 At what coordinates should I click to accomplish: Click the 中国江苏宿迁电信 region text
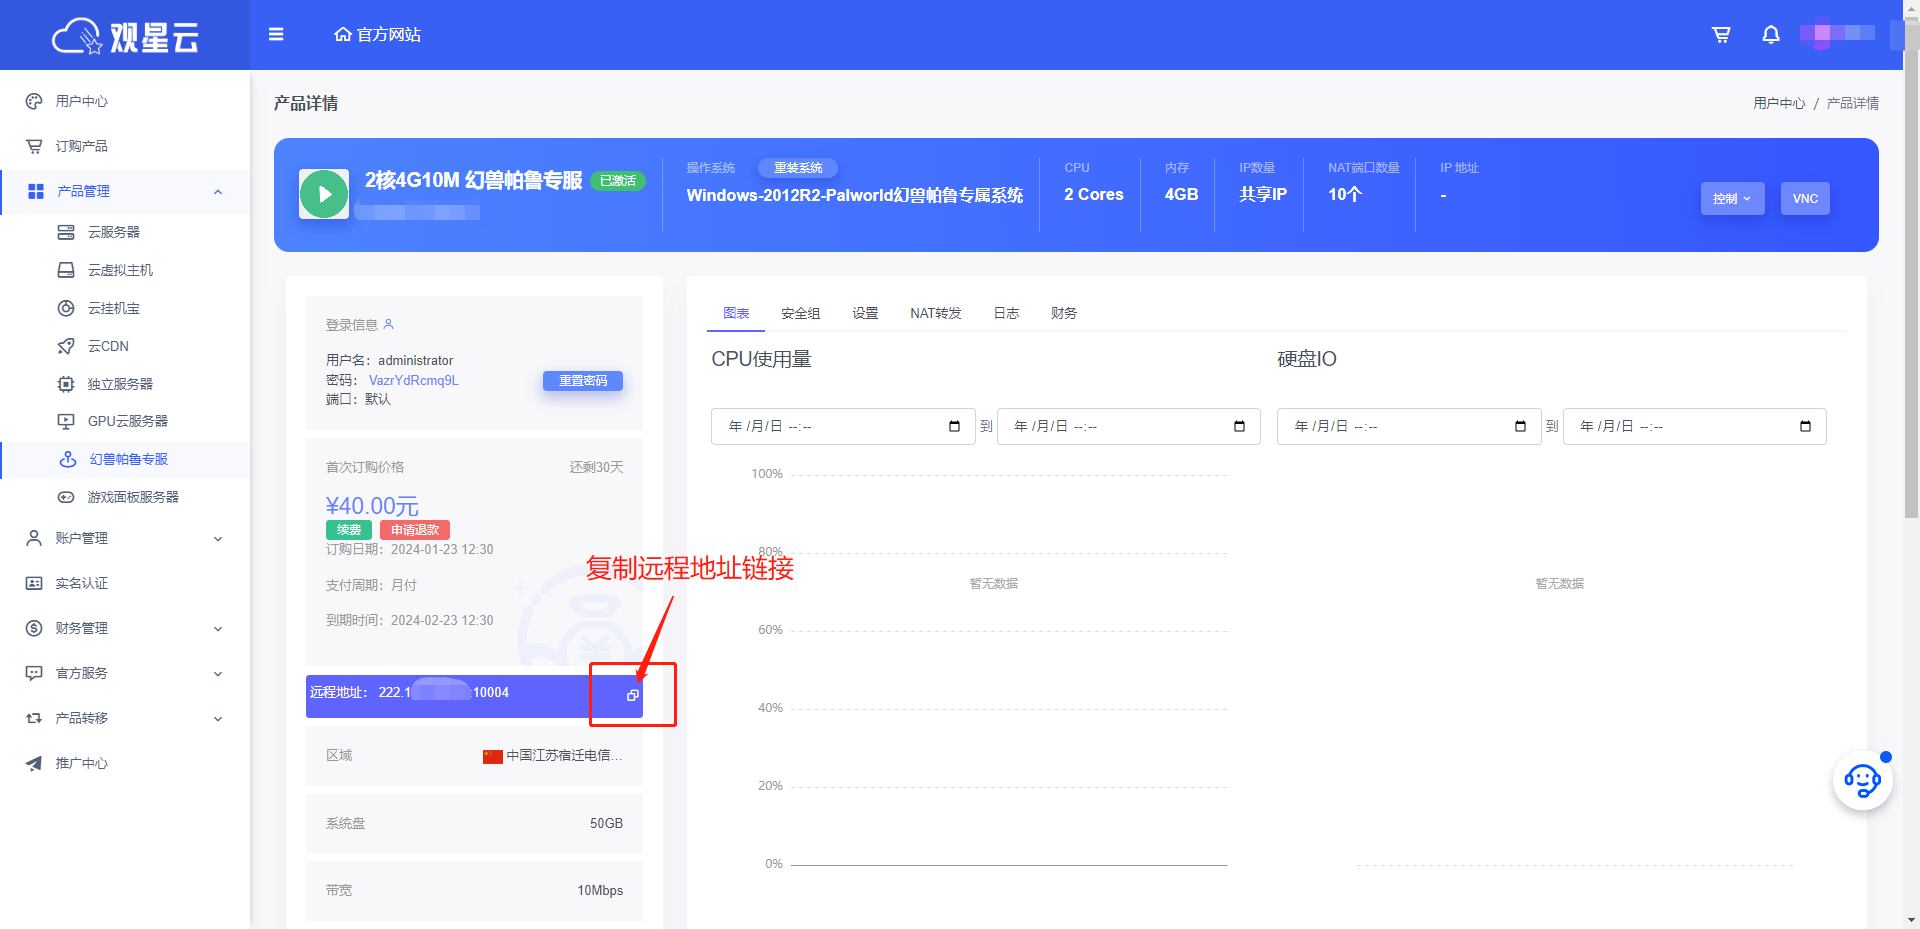click(564, 755)
